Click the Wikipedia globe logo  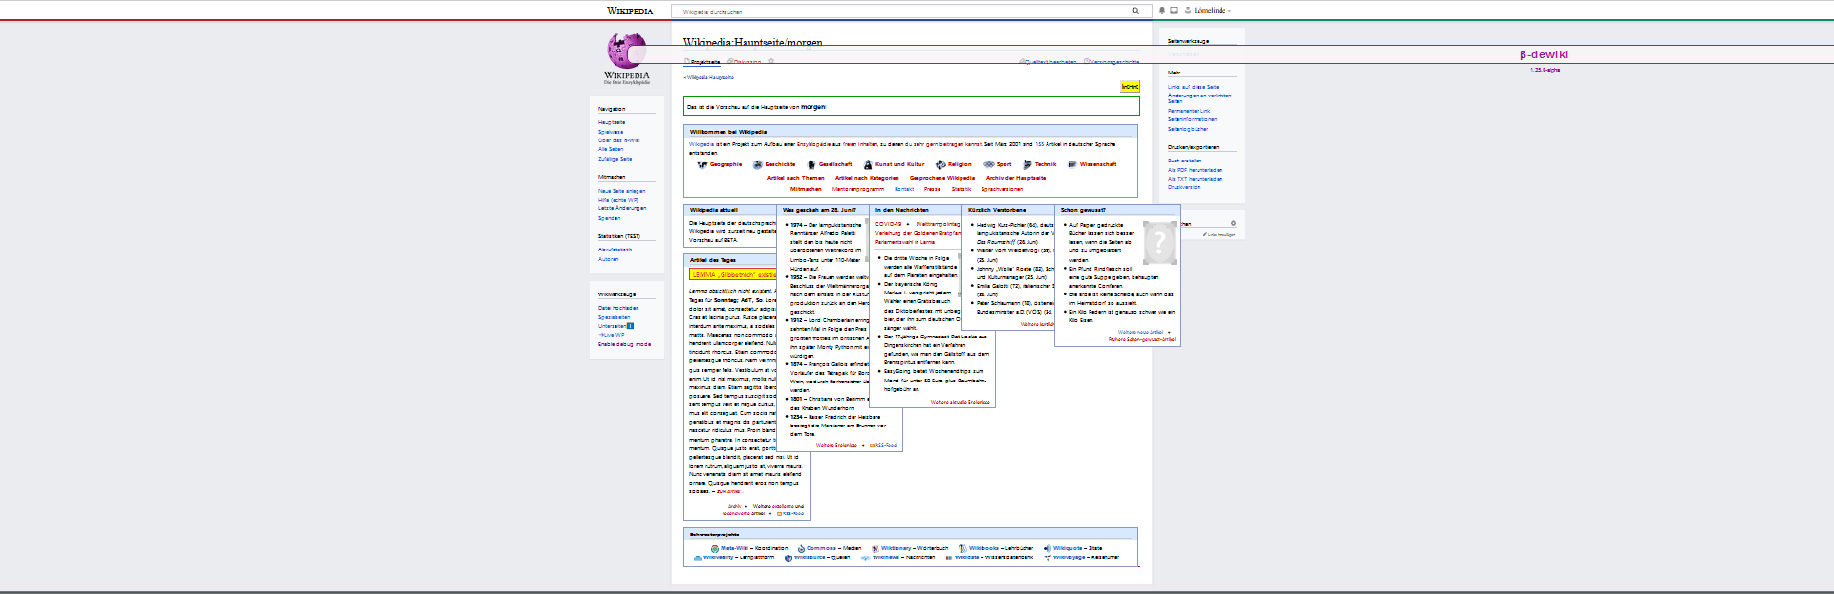pyautogui.click(x=627, y=51)
